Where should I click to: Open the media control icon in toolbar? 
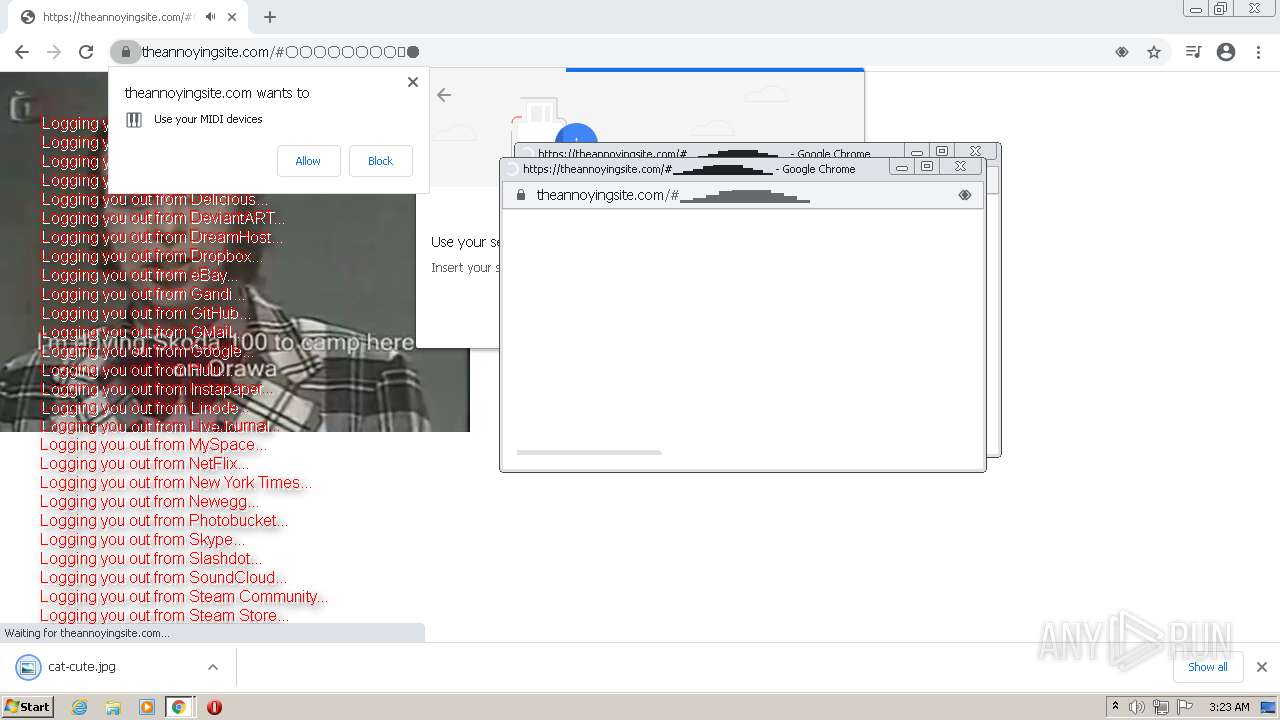(1193, 52)
